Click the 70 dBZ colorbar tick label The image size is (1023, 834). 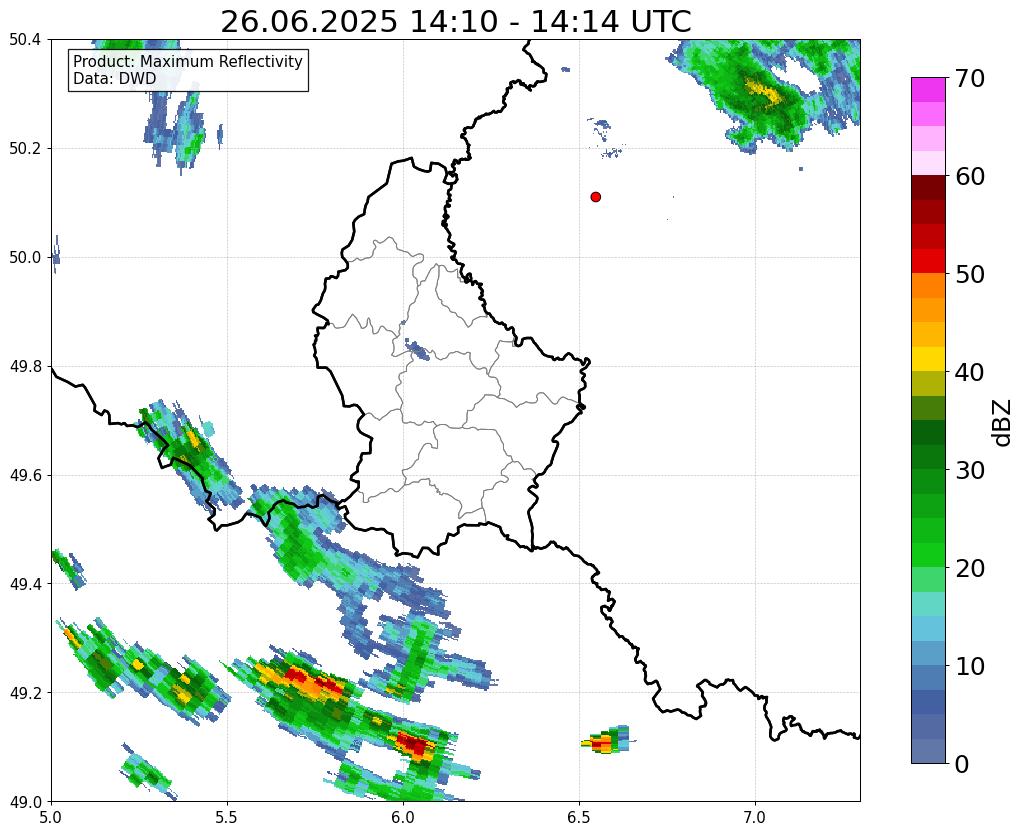[x=969, y=78]
